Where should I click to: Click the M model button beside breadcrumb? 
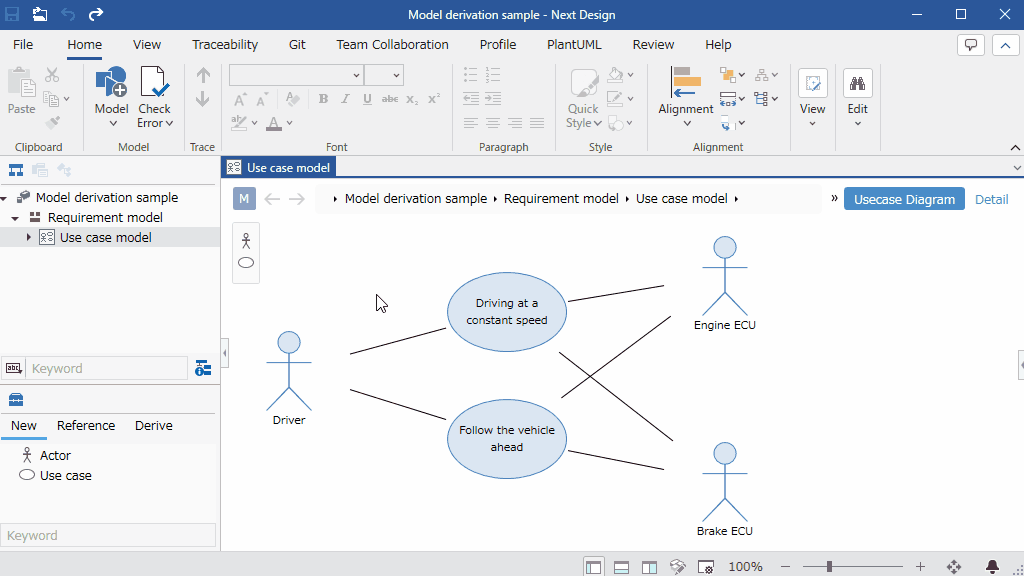point(244,199)
